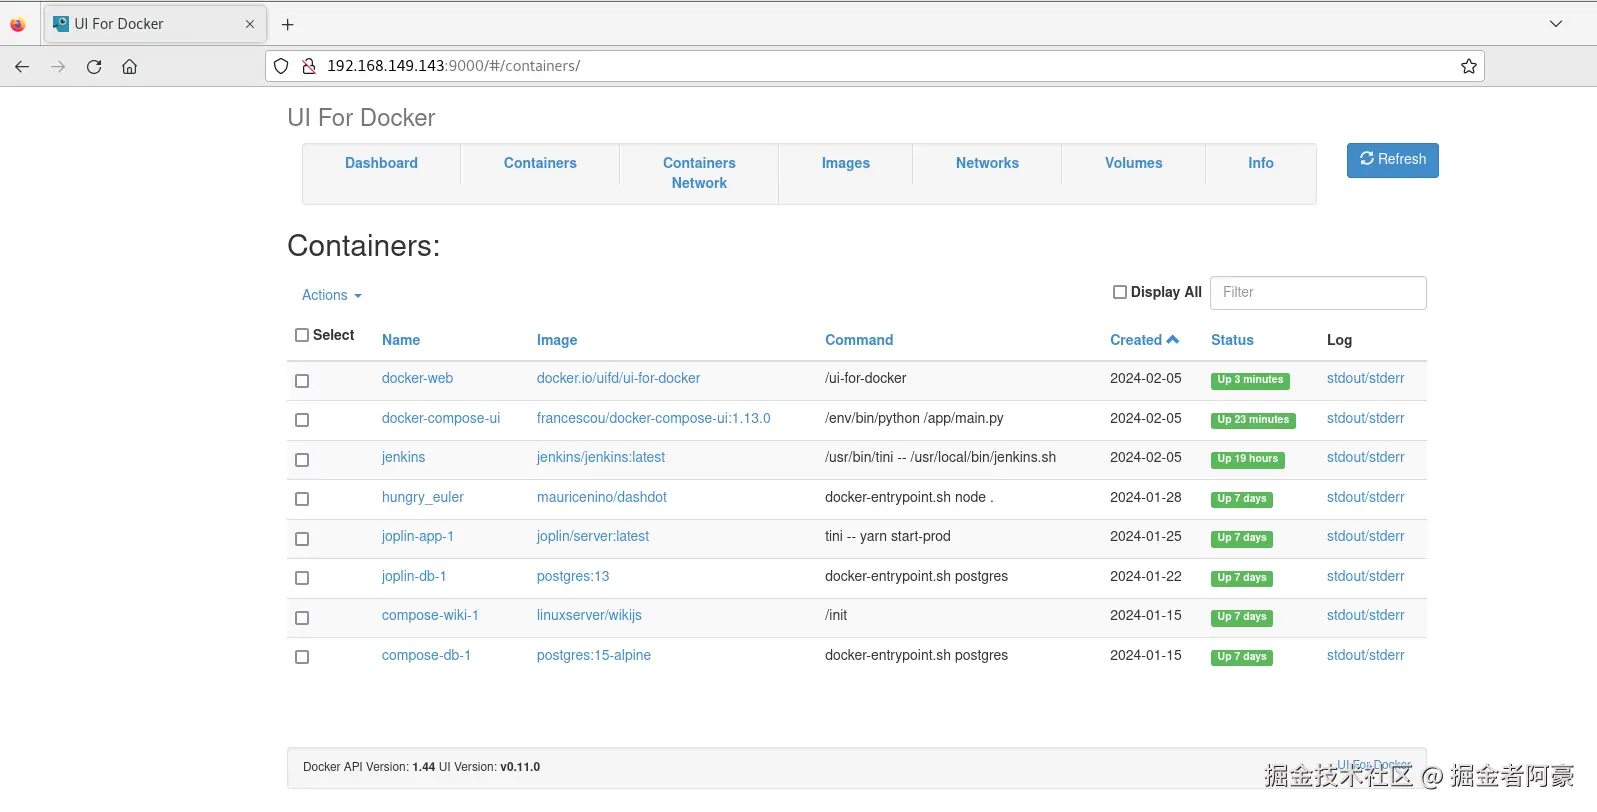1597x812 pixels.
Task: Open the linuxserver/wikijs image link
Action: tap(589, 615)
